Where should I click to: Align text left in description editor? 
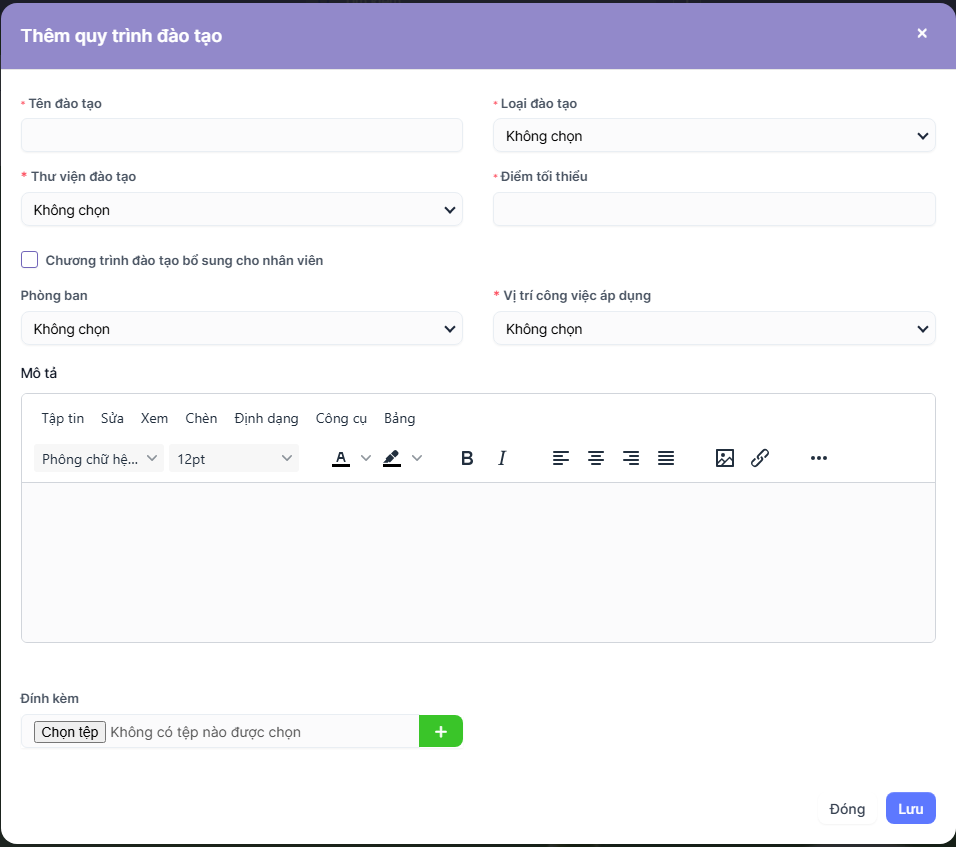(x=561, y=458)
